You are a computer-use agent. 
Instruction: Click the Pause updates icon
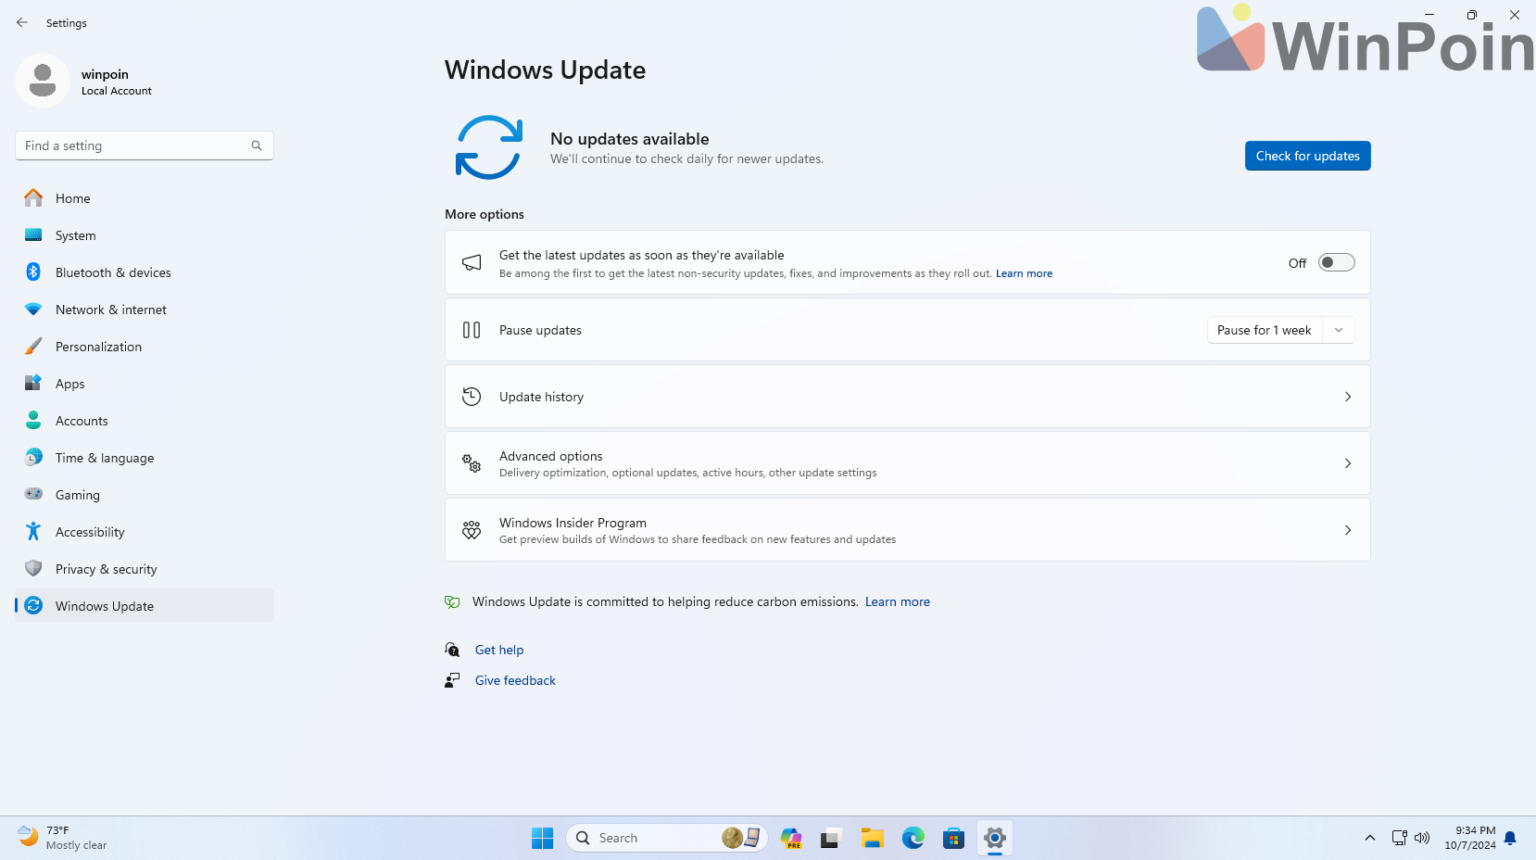click(x=471, y=329)
